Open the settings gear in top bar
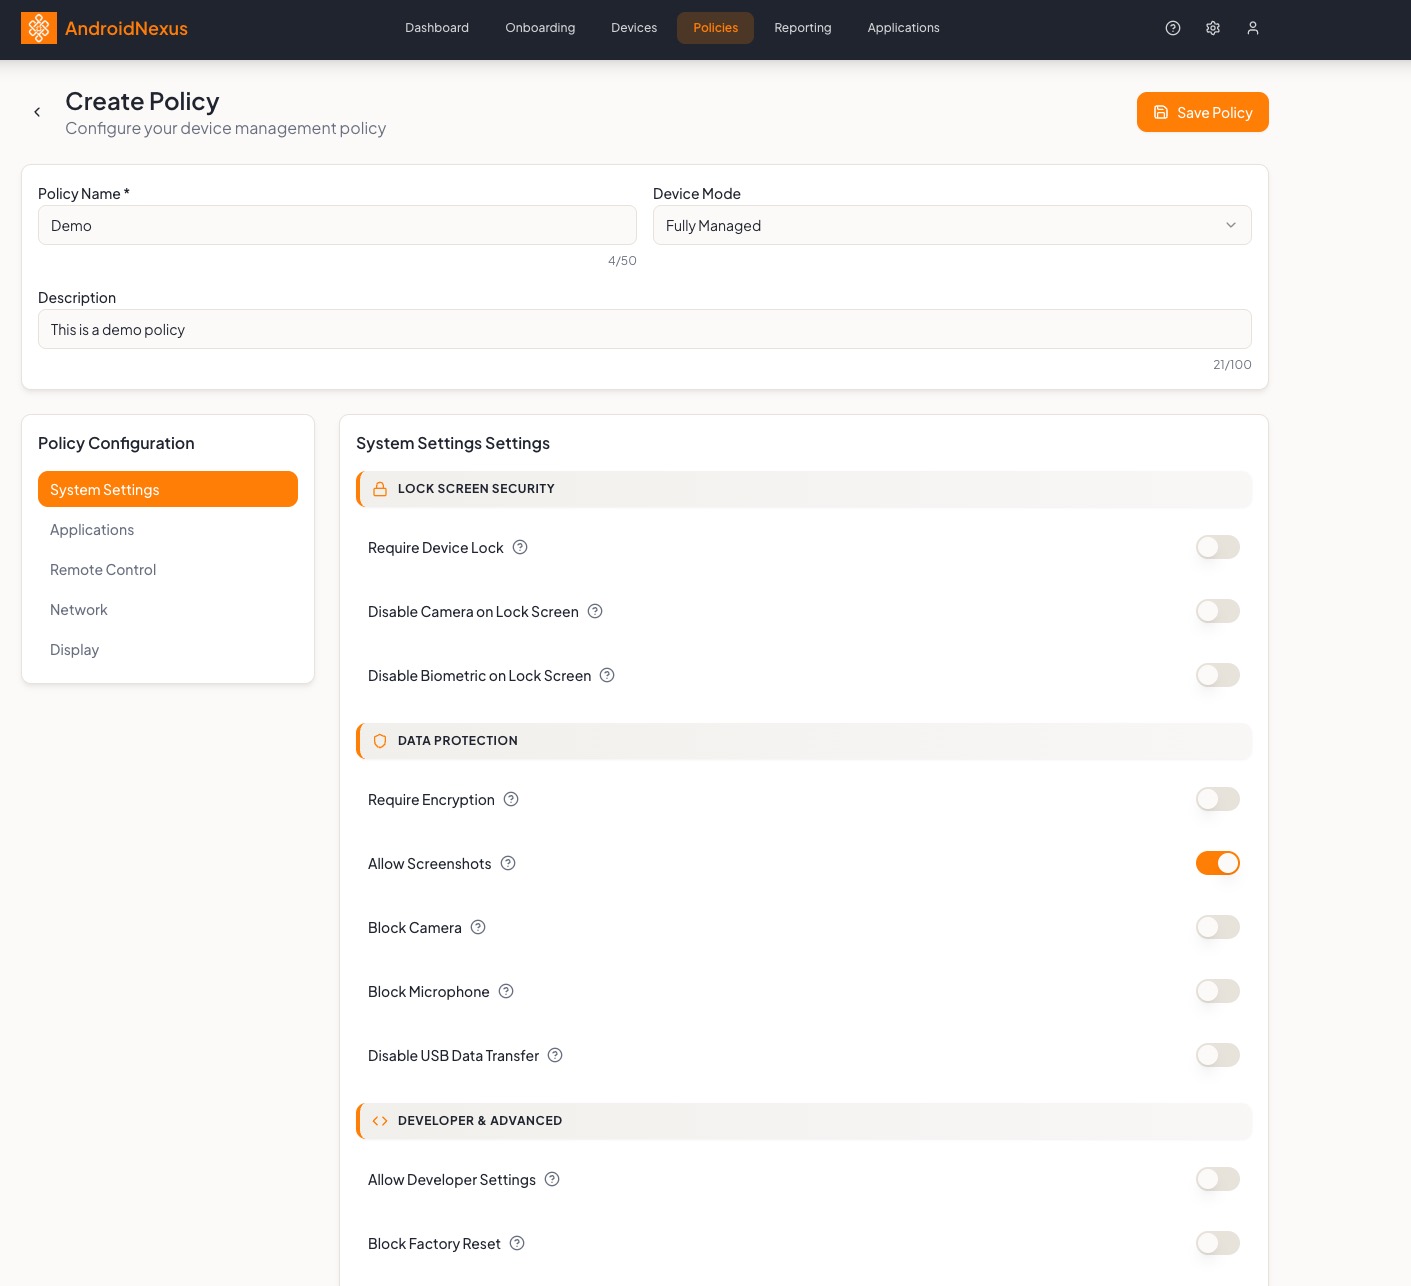The width and height of the screenshot is (1411, 1286). [1213, 28]
